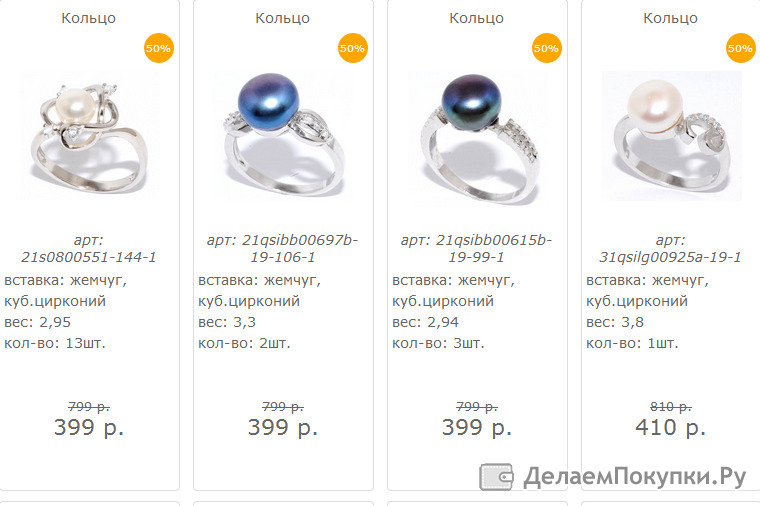Viewport: 760px width, 506px height.
Task: Click the 50% badge on third ring card
Action: (x=546, y=48)
